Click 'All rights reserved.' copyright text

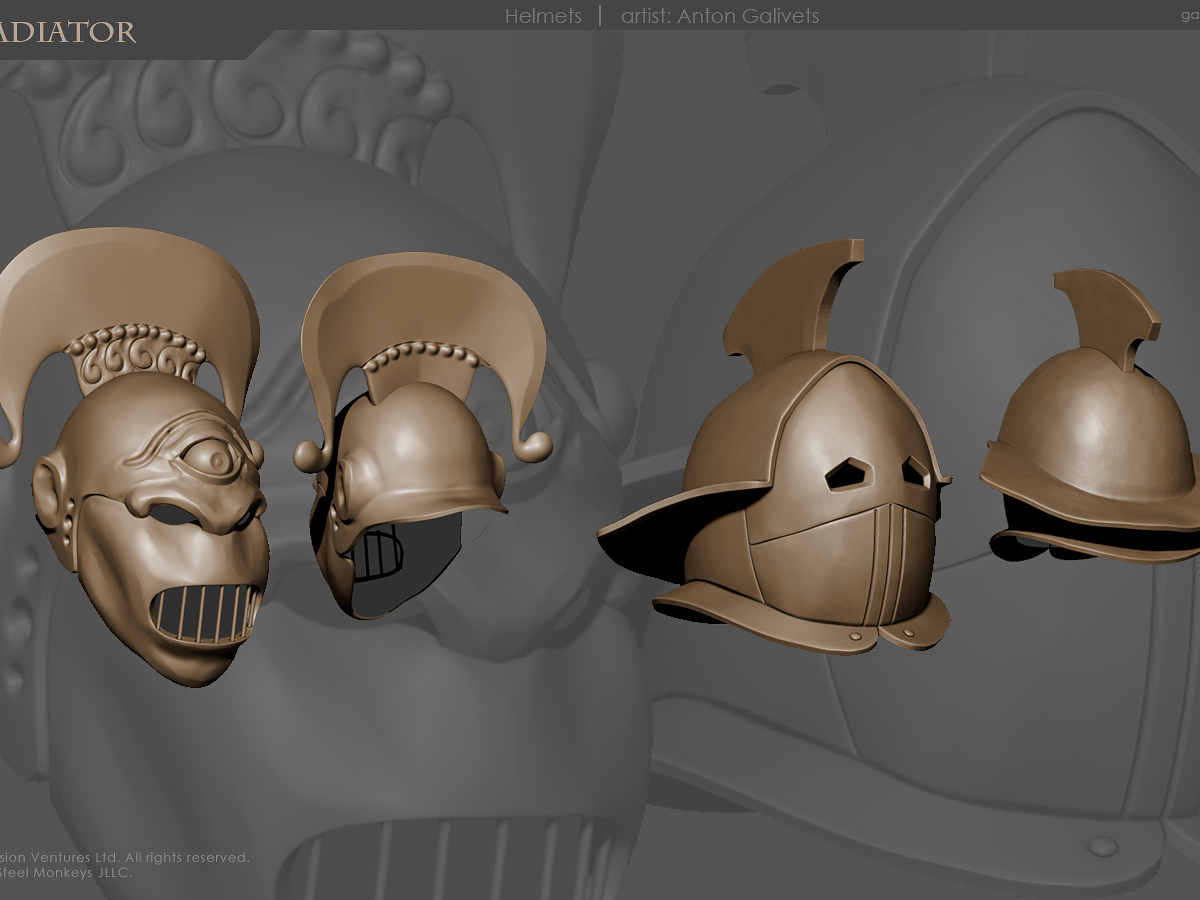[187, 858]
